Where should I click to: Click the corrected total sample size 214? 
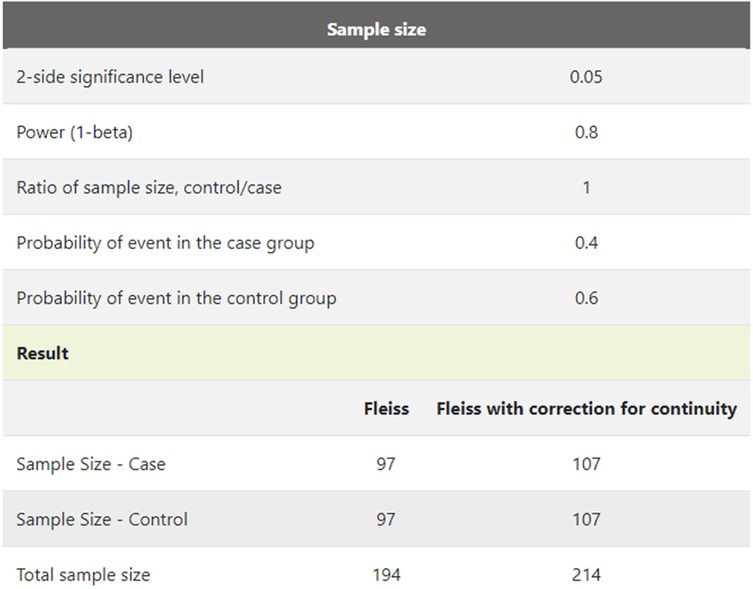586,575
